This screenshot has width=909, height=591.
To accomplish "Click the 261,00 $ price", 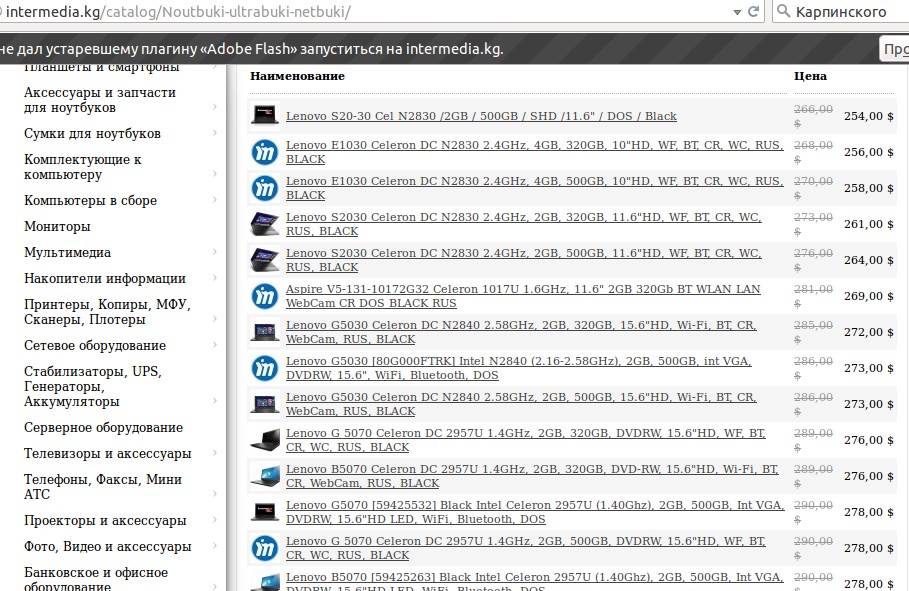I will point(868,224).
